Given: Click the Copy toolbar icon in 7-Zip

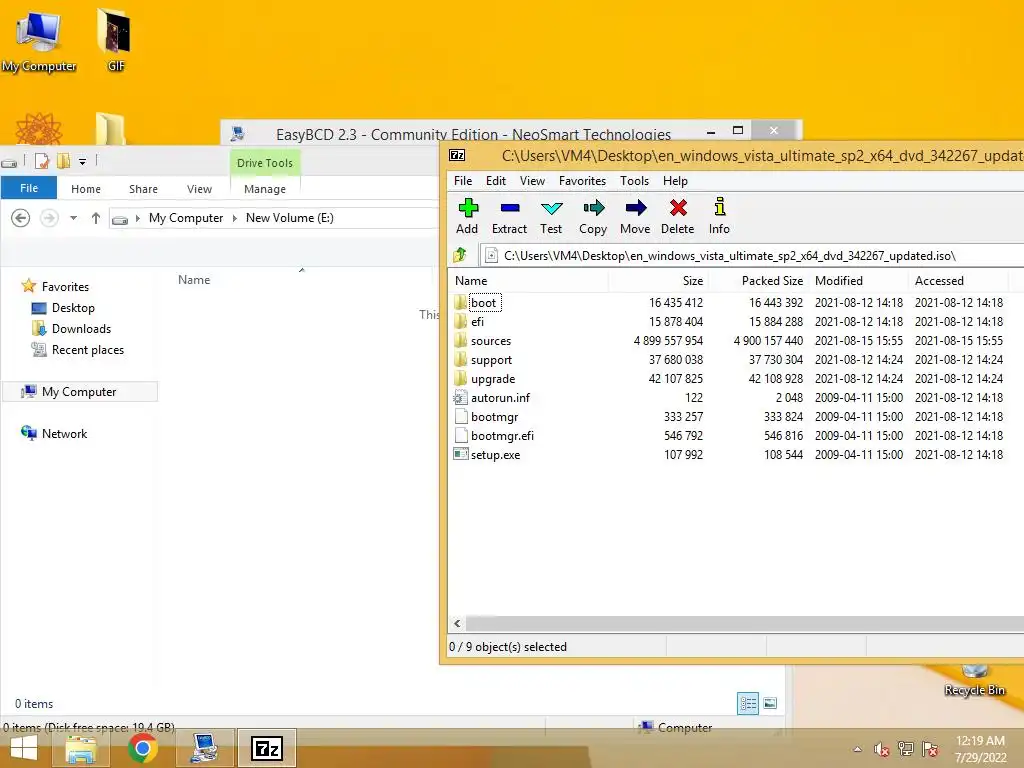Looking at the screenshot, I should click(x=593, y=216).
